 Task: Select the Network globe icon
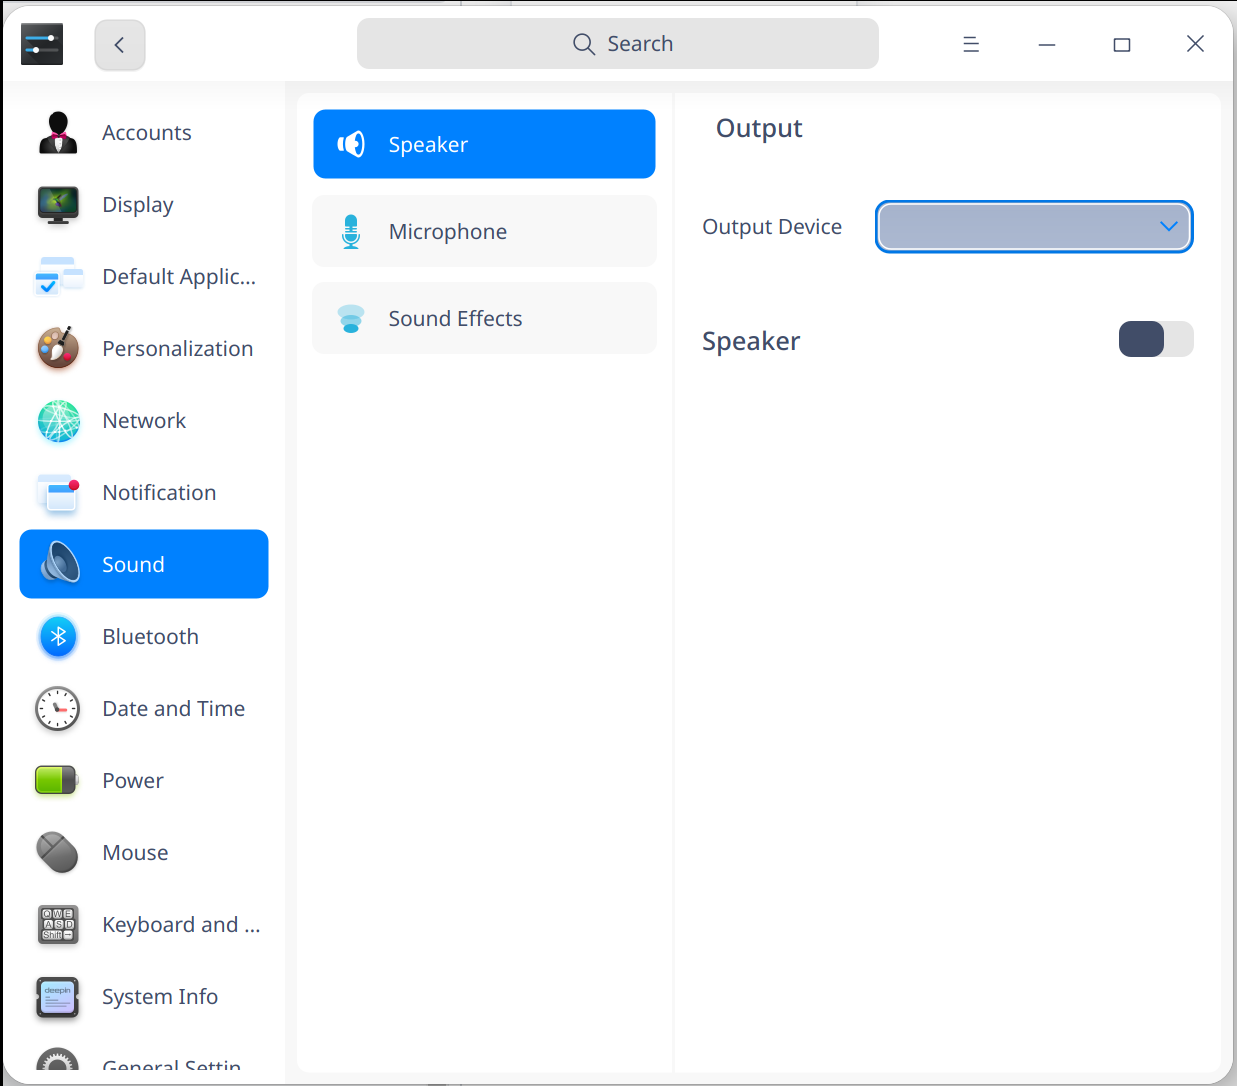coord(57,420)
